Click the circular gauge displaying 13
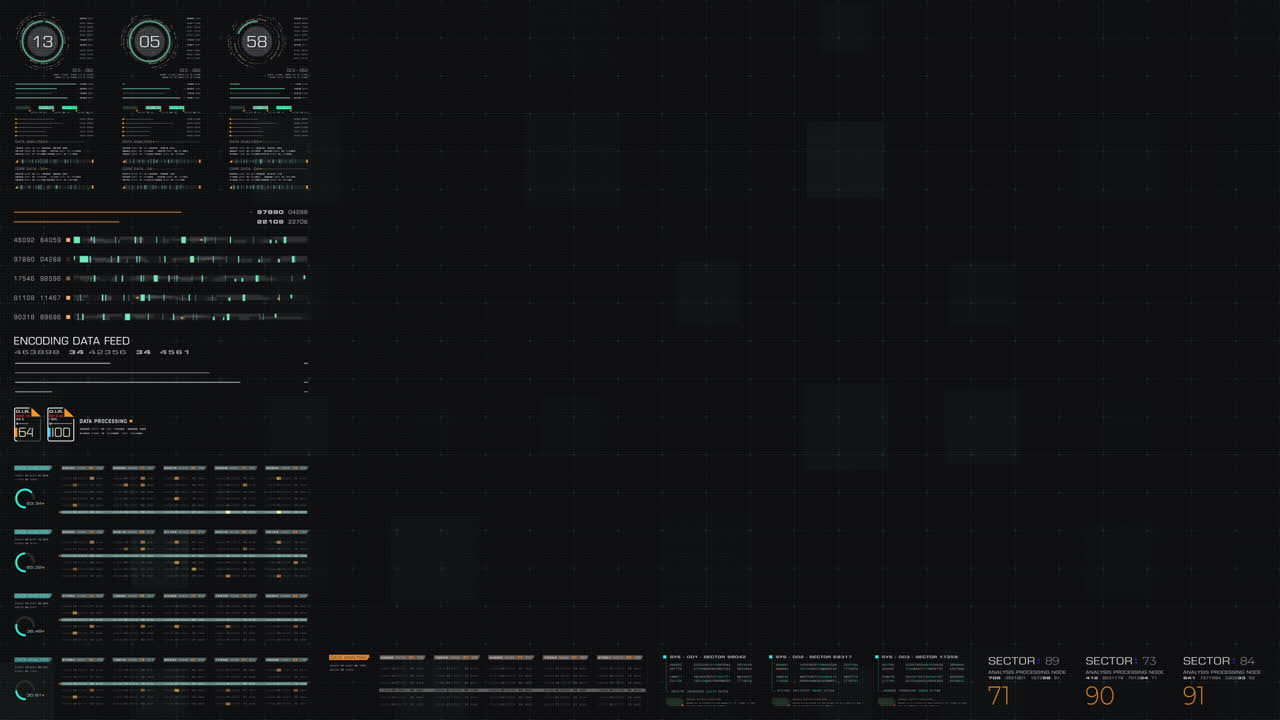1280x720 pixels. 42,41
